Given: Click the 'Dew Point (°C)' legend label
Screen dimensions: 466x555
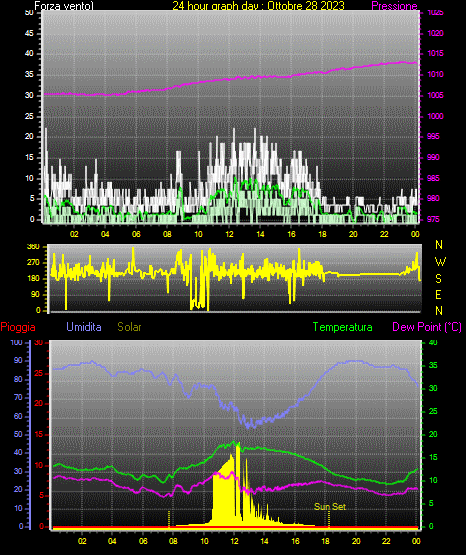Looking at the screenshot, I should click(x=427, y=327).
